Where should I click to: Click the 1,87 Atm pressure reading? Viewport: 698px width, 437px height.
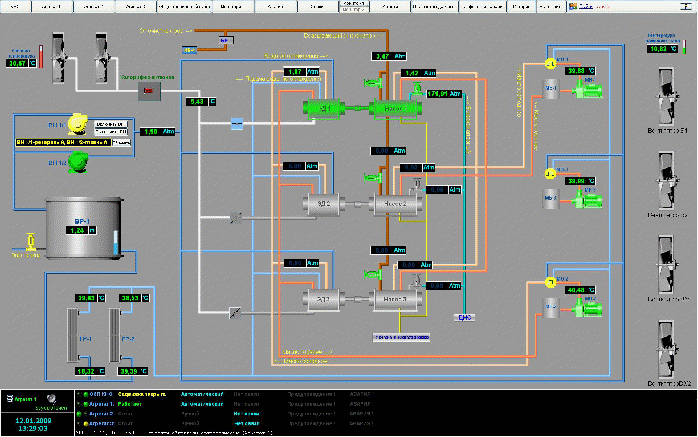tap(301, 72)
